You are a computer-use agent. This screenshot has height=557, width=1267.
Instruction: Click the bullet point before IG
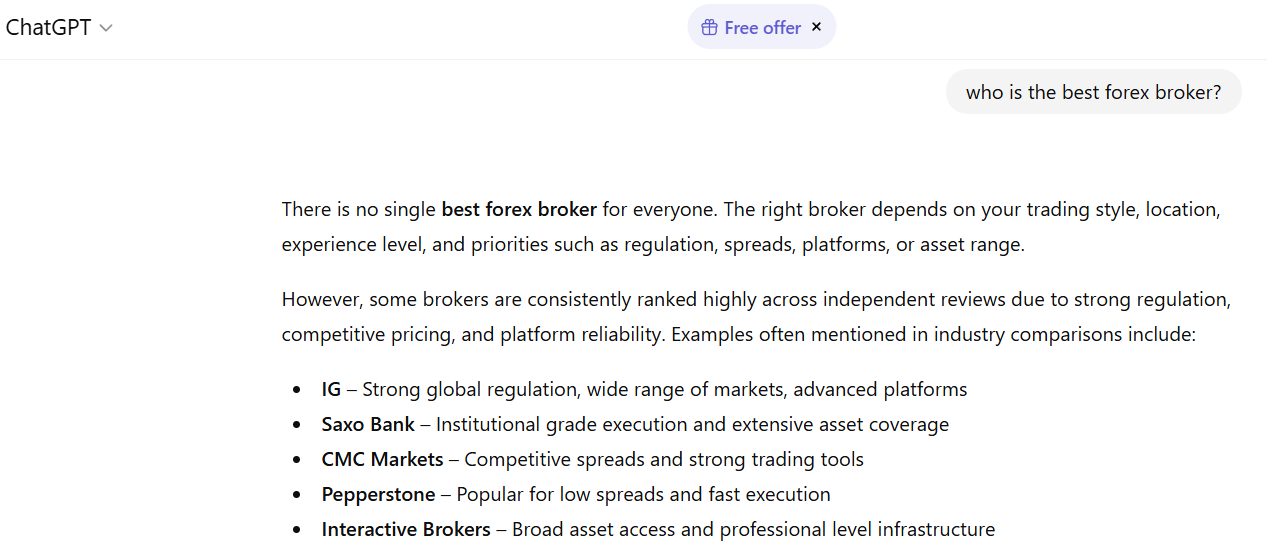tap(297, 390)
